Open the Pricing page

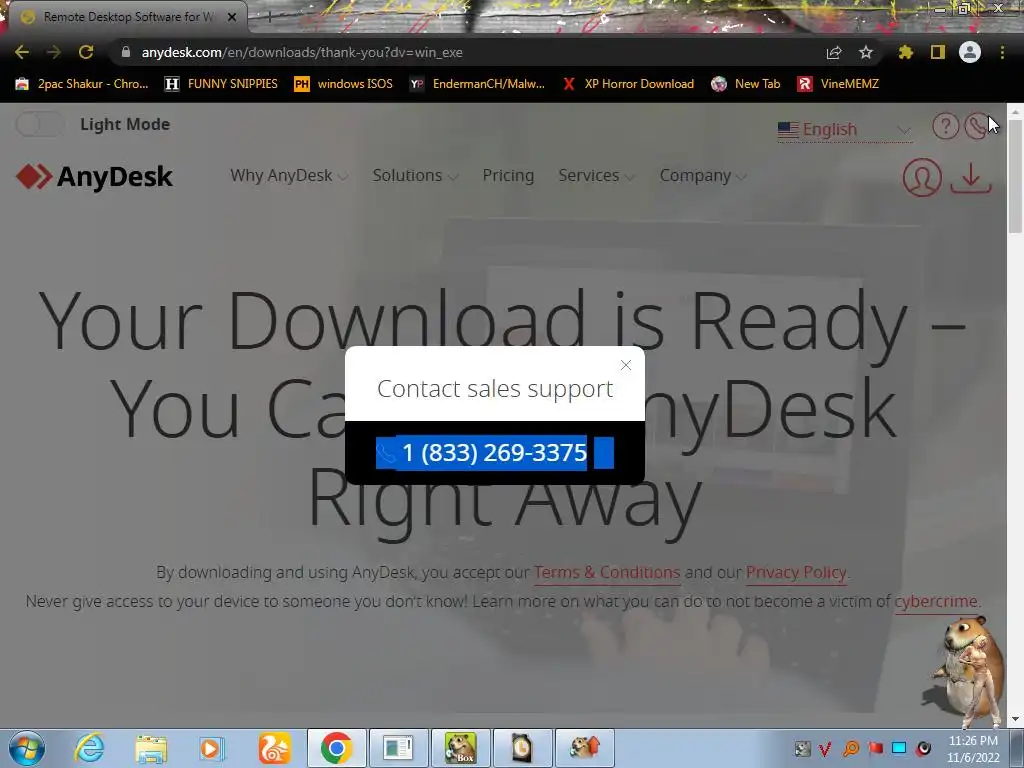[x=508, y=176]
